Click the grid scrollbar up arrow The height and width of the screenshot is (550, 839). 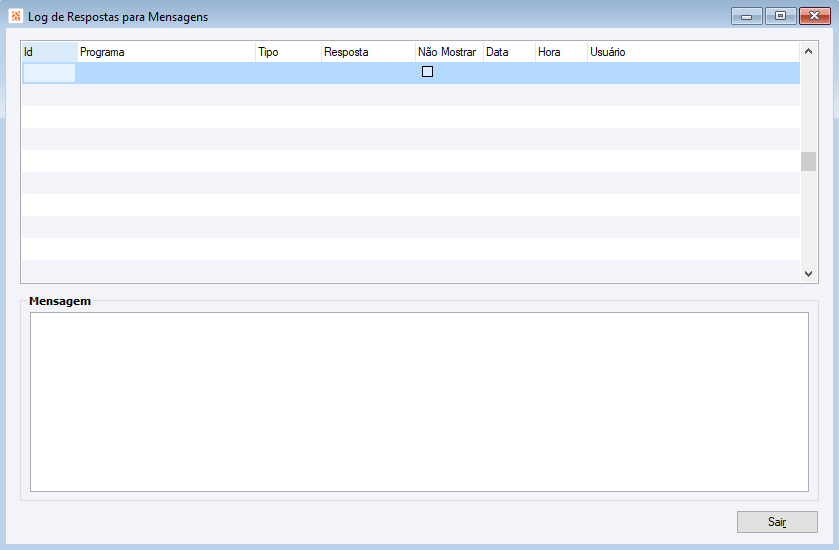(x=808, y=51)
